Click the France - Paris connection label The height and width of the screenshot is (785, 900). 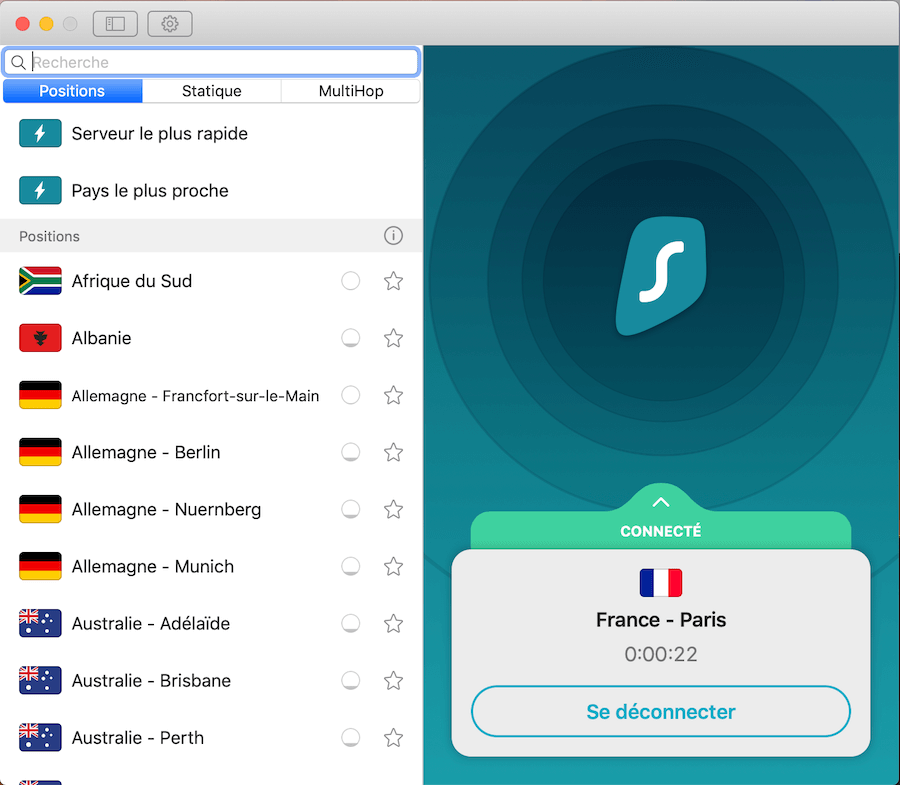point(661,620)
